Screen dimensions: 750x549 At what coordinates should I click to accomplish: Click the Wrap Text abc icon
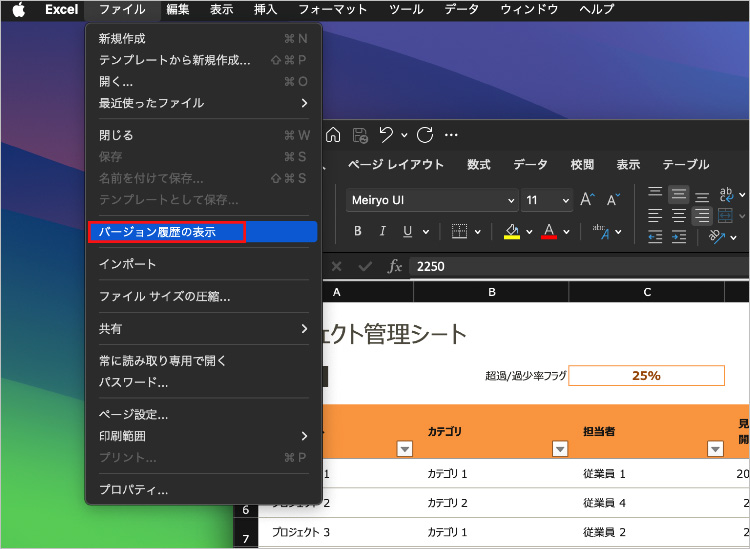click(726, 195)
